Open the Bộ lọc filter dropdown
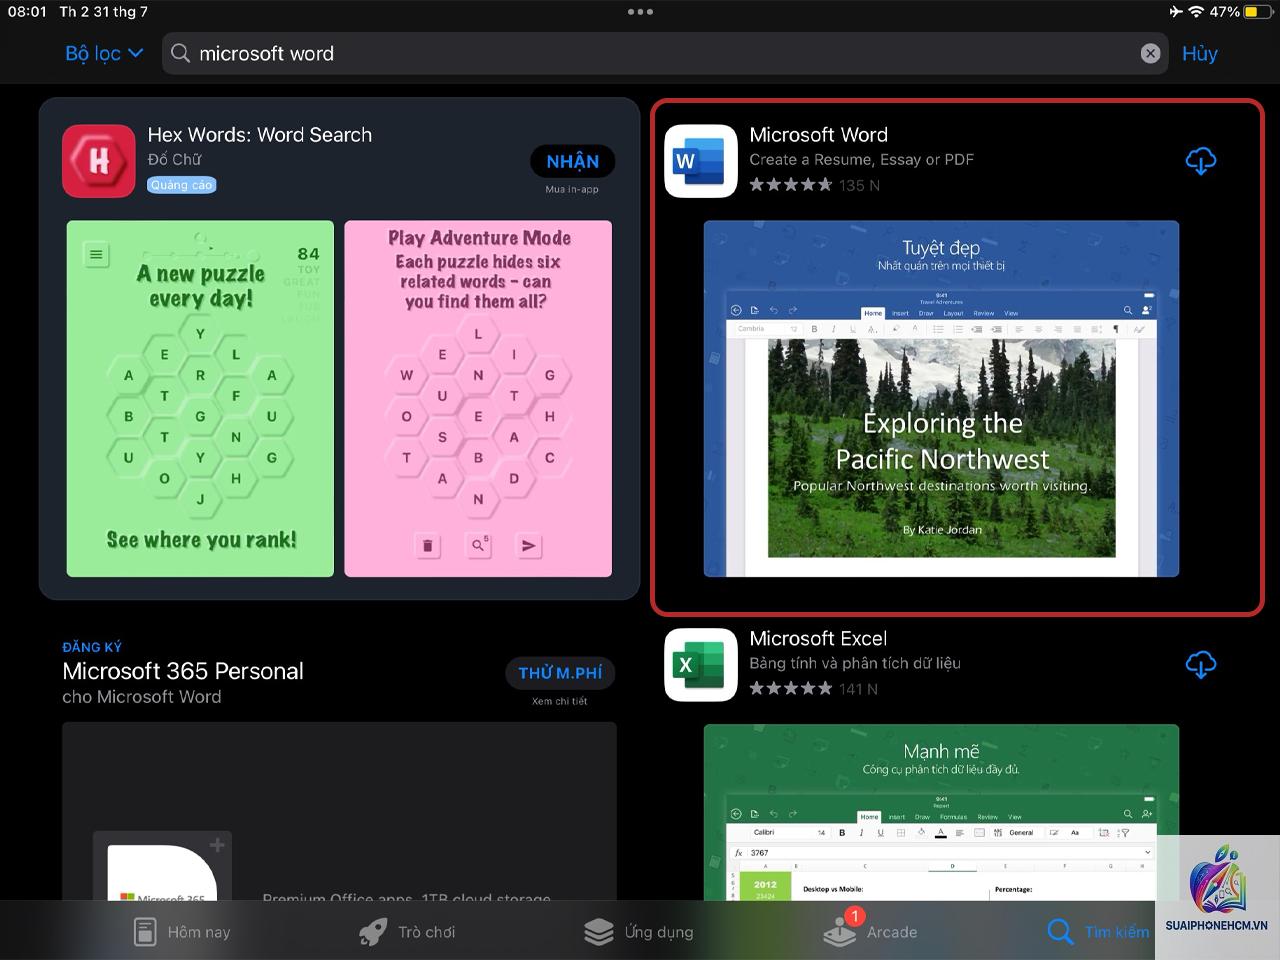This screenshot has height=960, width=1280. (104, 53)
